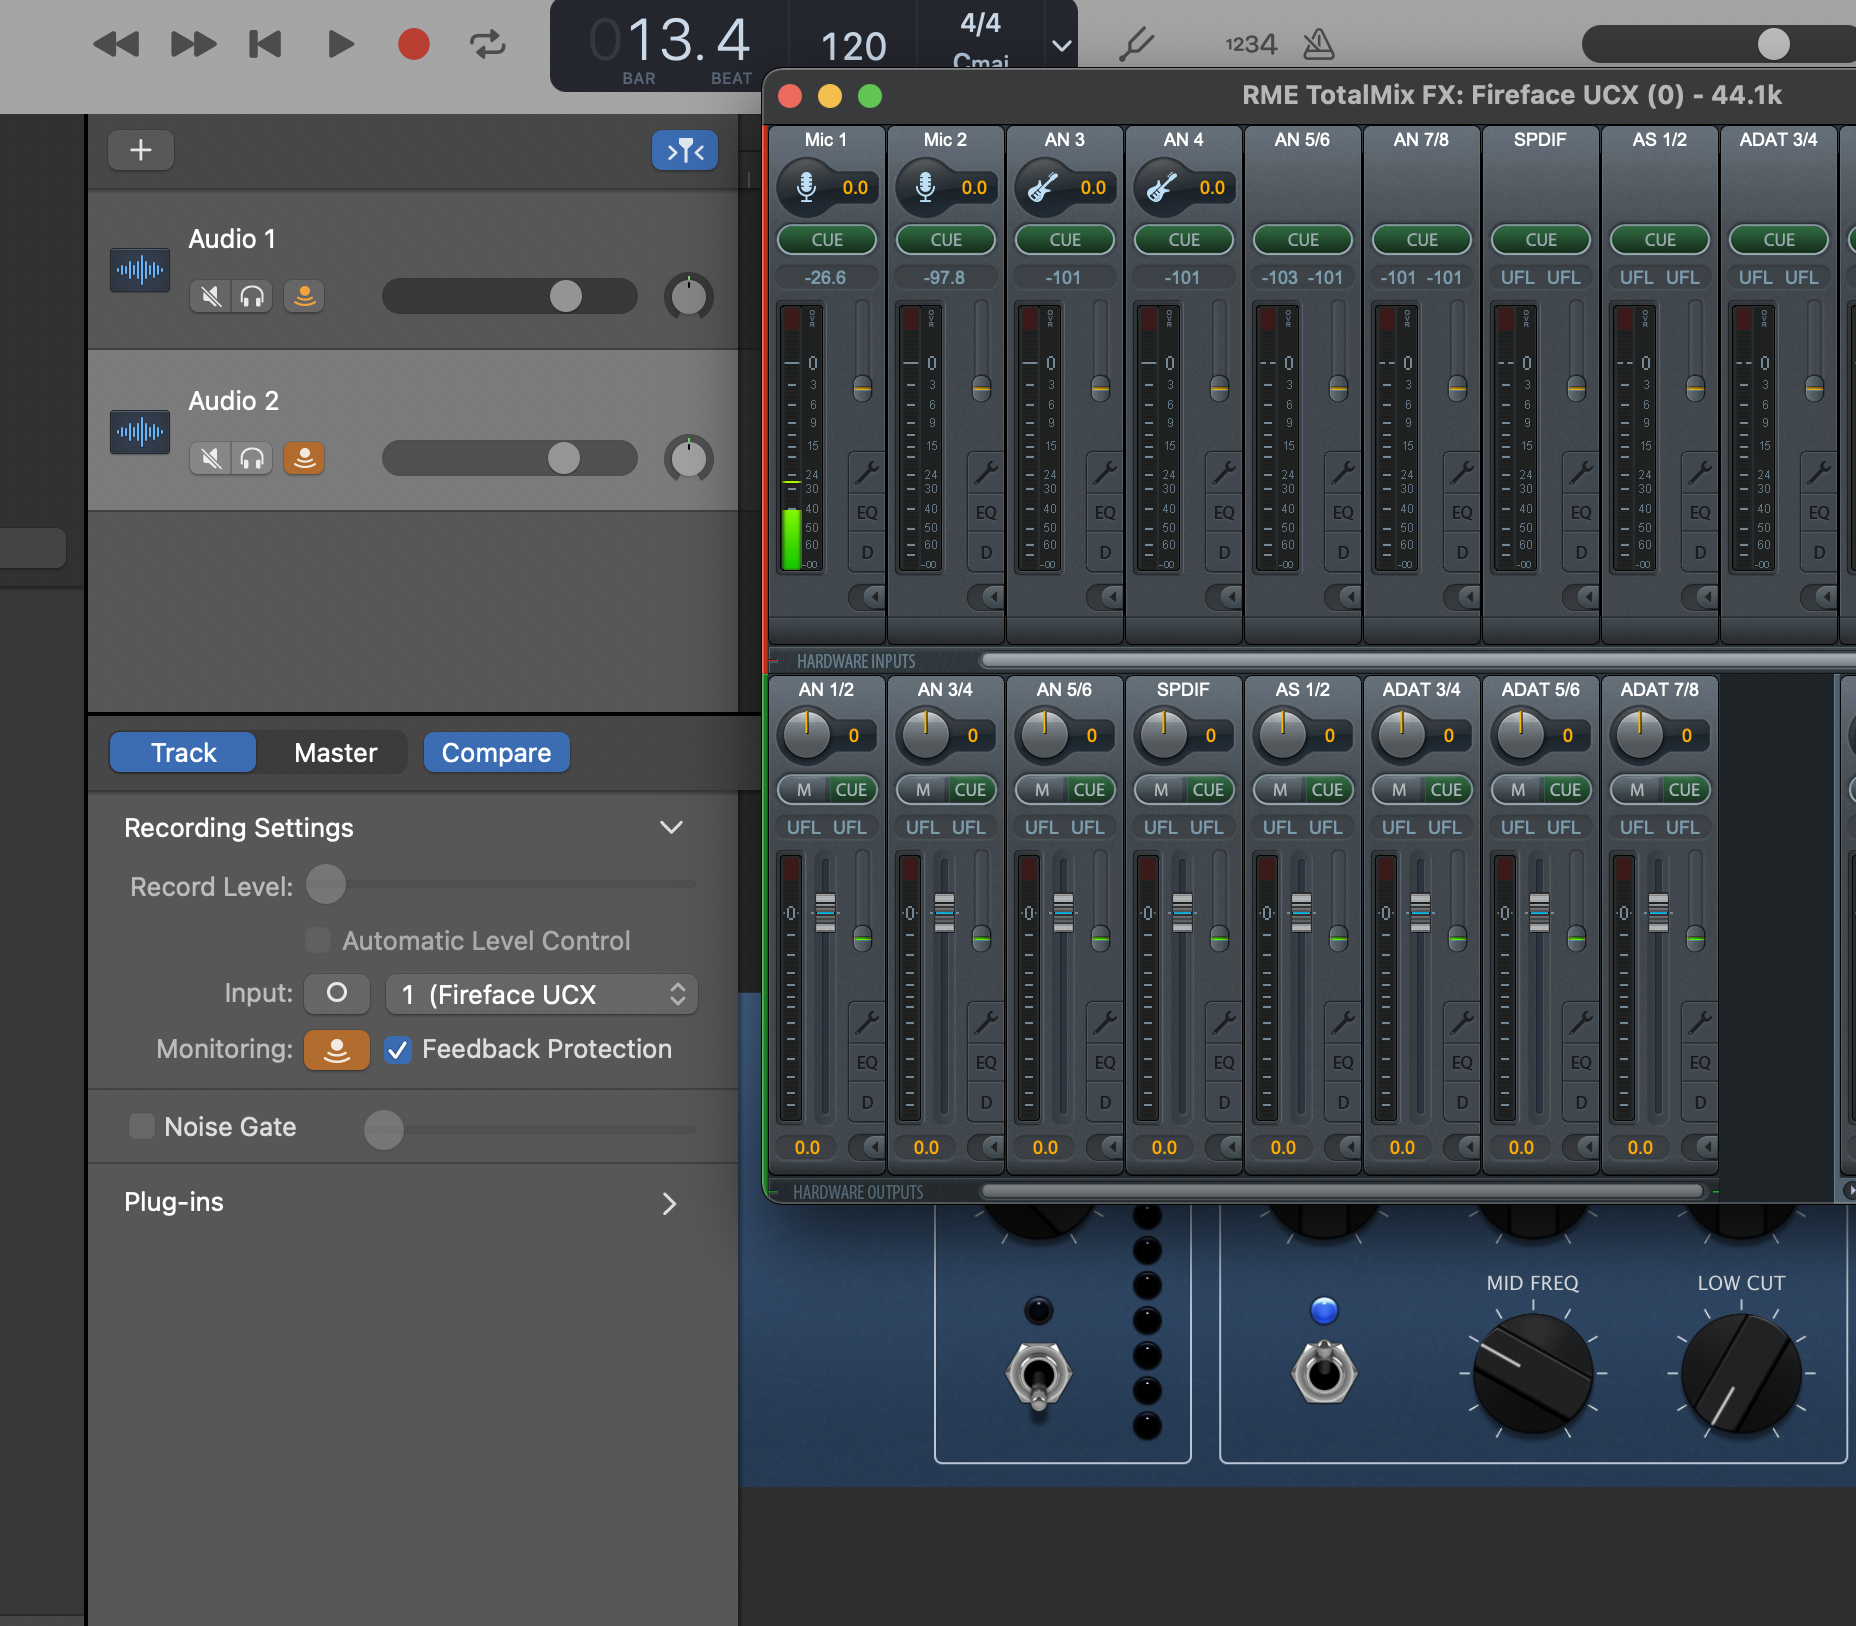Screen dimensions: 1856x1626
Task: Click the Mic 1 microphone icon
Action: (x=806, y=187)
